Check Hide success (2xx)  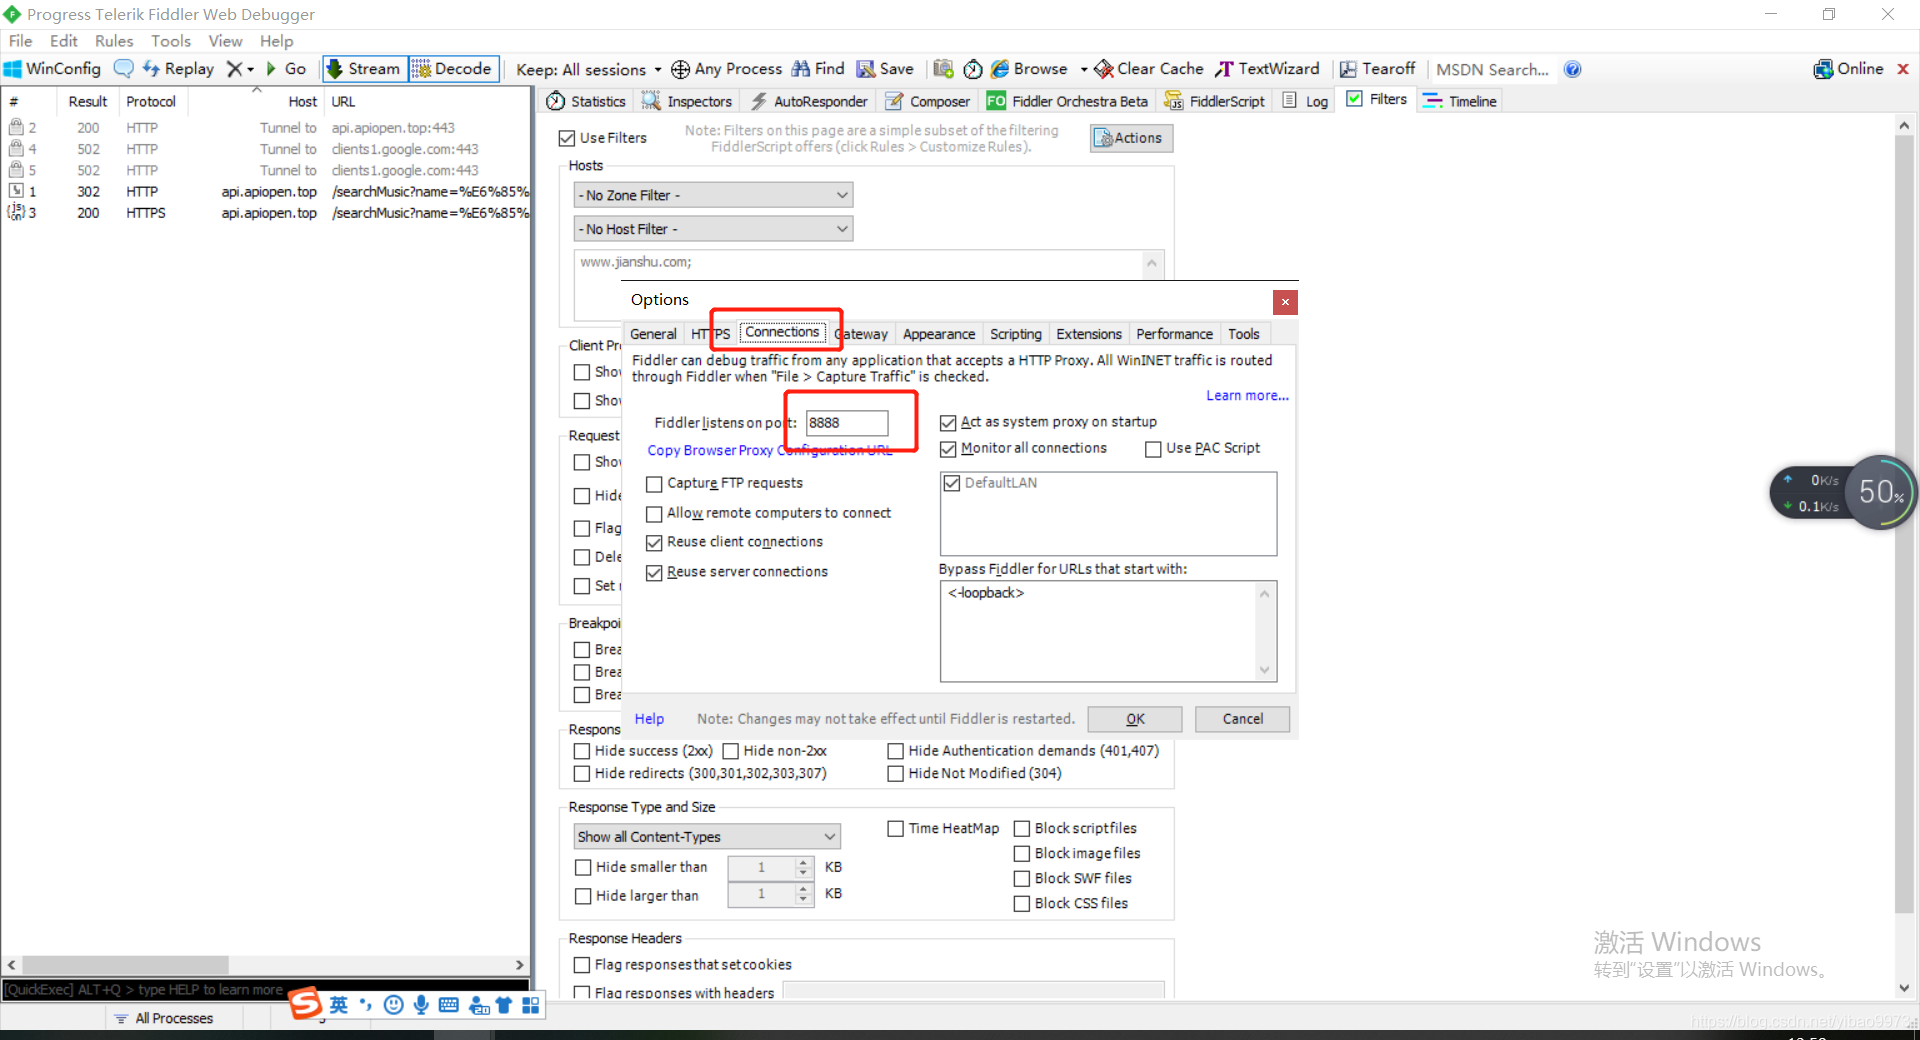pos(581,751)
